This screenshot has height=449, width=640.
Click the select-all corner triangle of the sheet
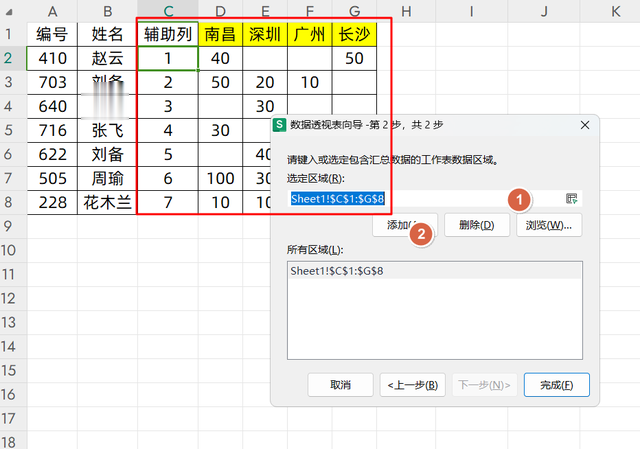tap(9, 12)
